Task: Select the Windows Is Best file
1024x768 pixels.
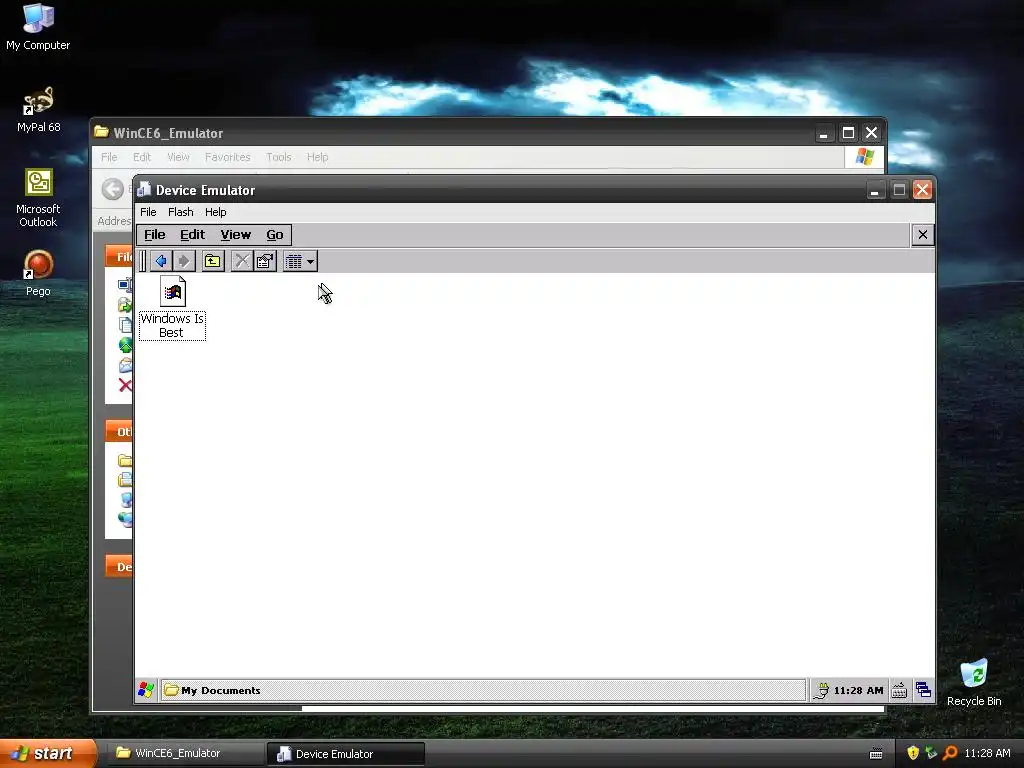Action: 172,308
